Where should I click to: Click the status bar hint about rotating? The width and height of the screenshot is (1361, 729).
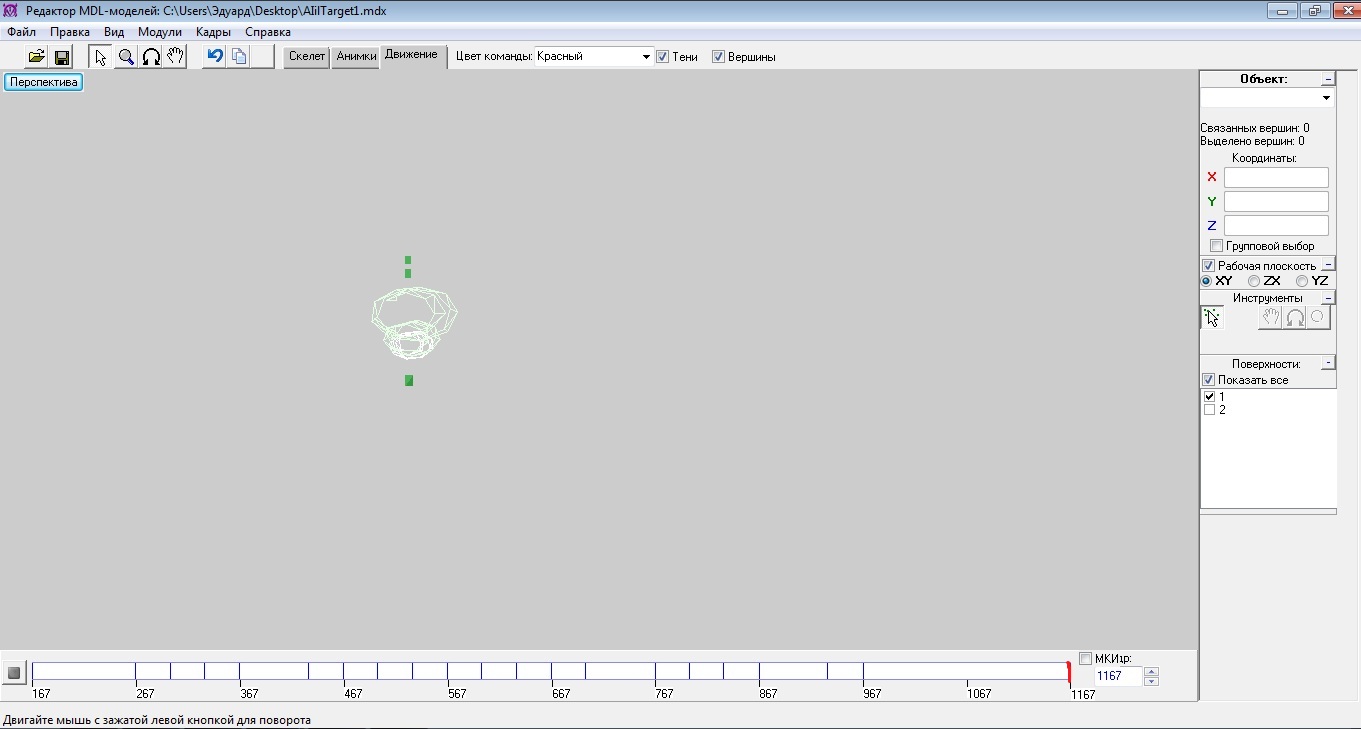click(157, 719)
